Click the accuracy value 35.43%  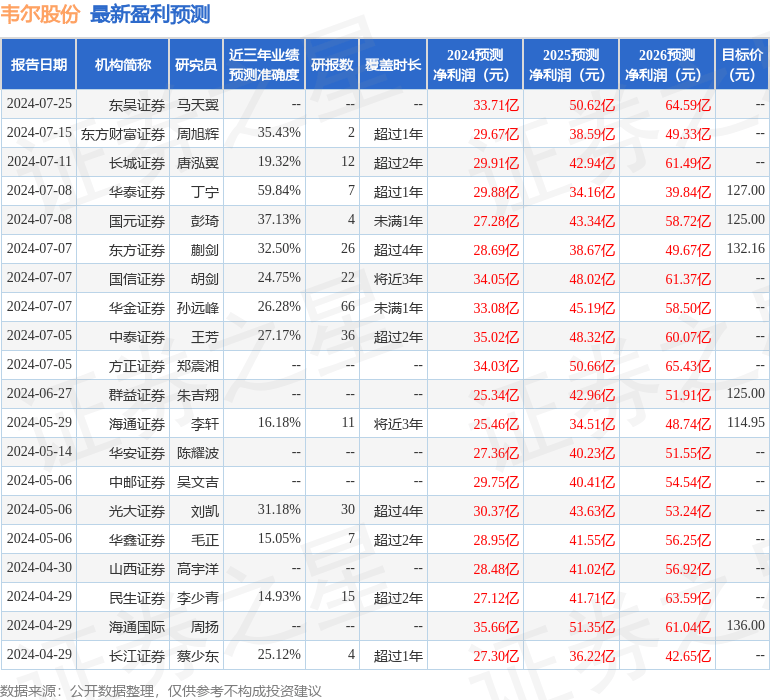(x=279, y=133)
